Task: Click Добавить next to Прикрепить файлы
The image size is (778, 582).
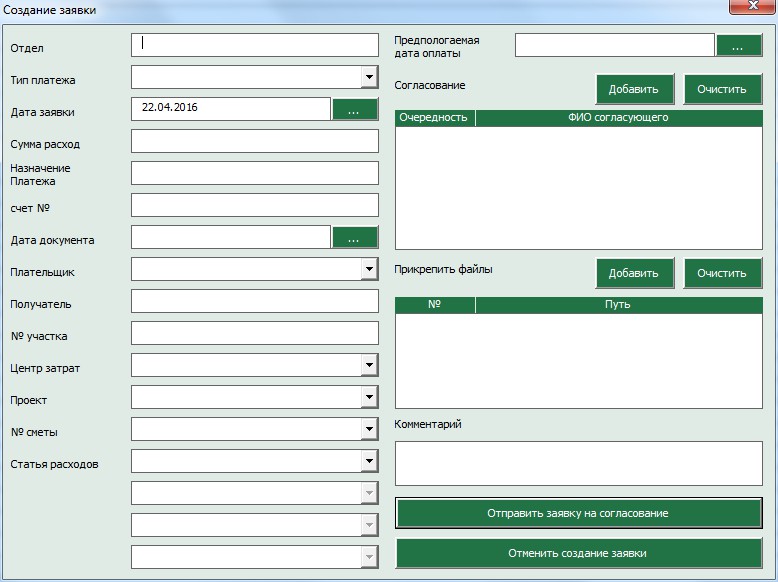Action: (635, 273)
